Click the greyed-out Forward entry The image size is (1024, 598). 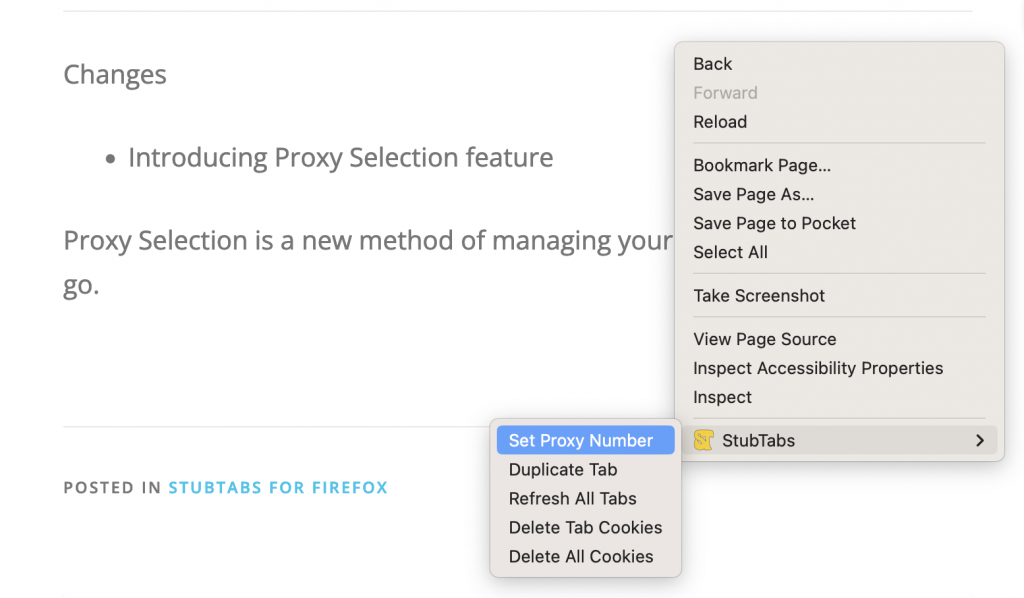coord(725,93)
